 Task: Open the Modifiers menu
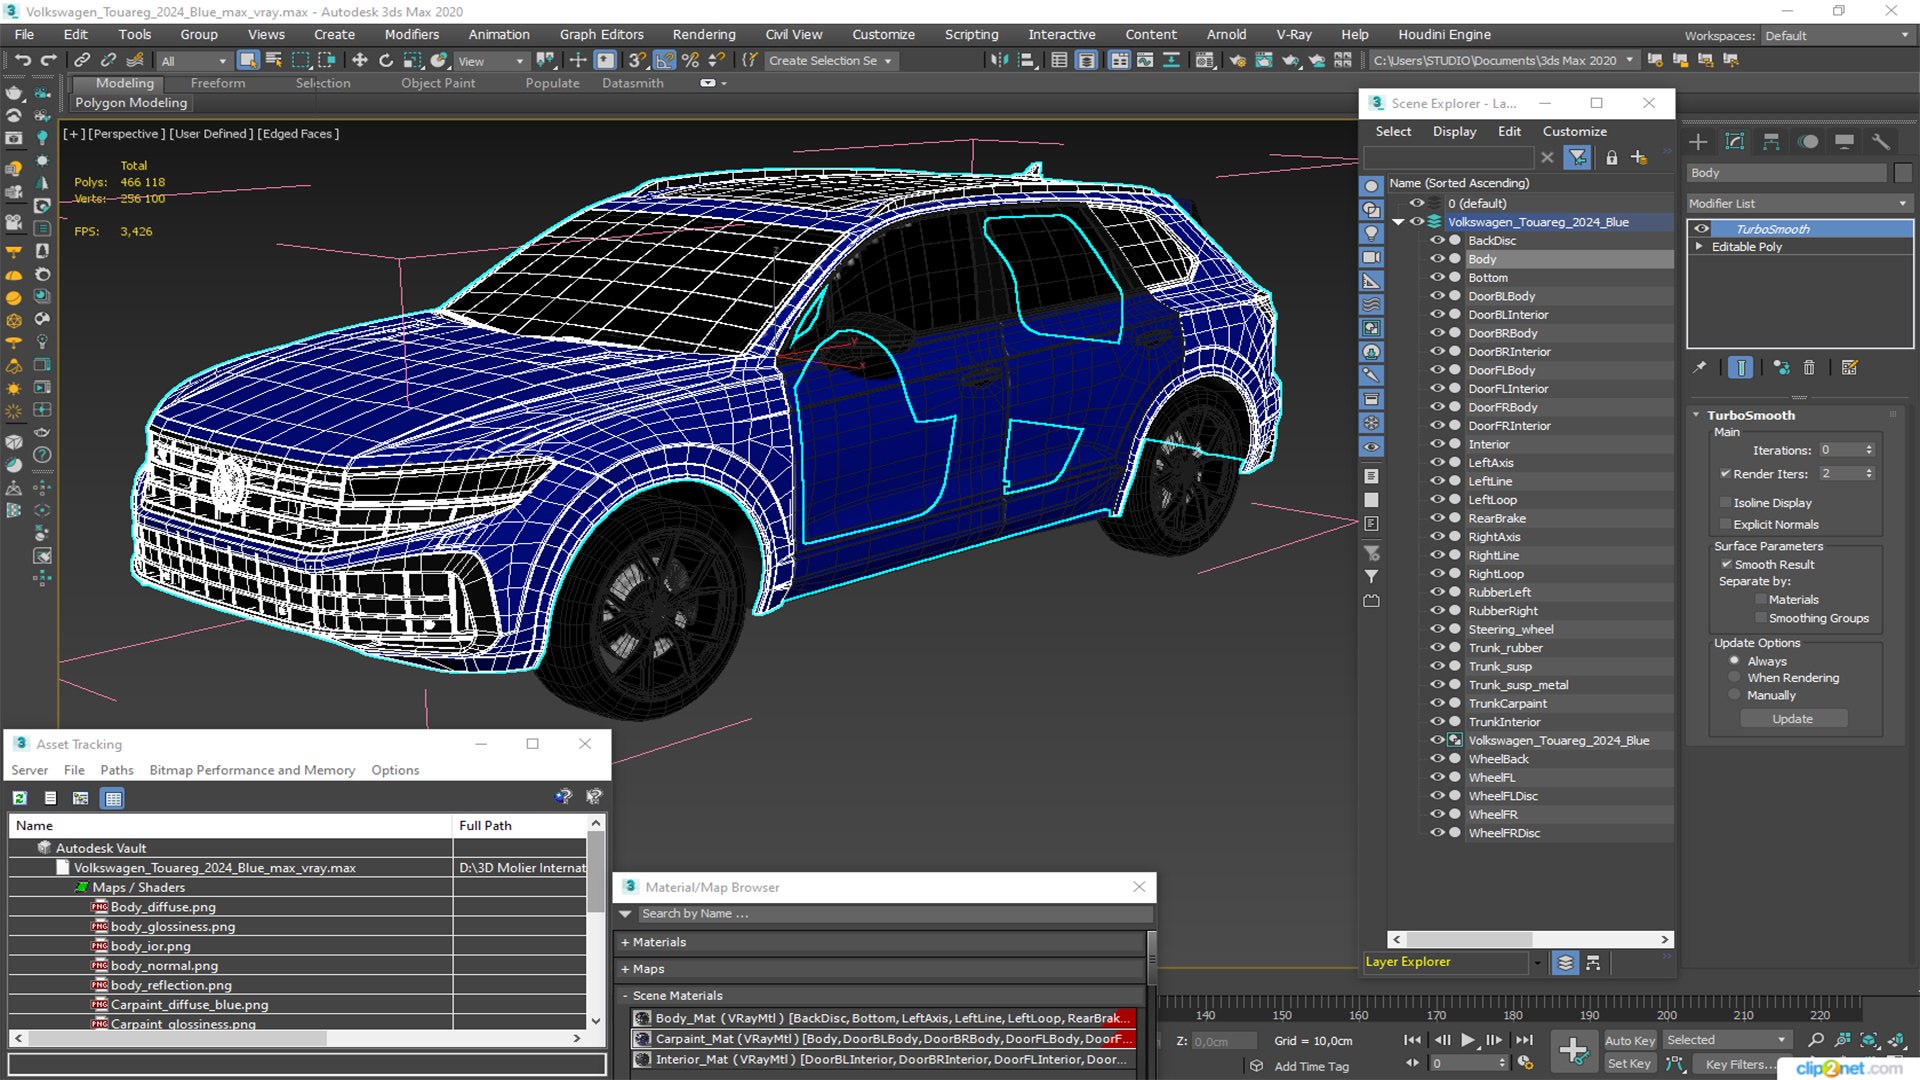[x=411, y=35]
